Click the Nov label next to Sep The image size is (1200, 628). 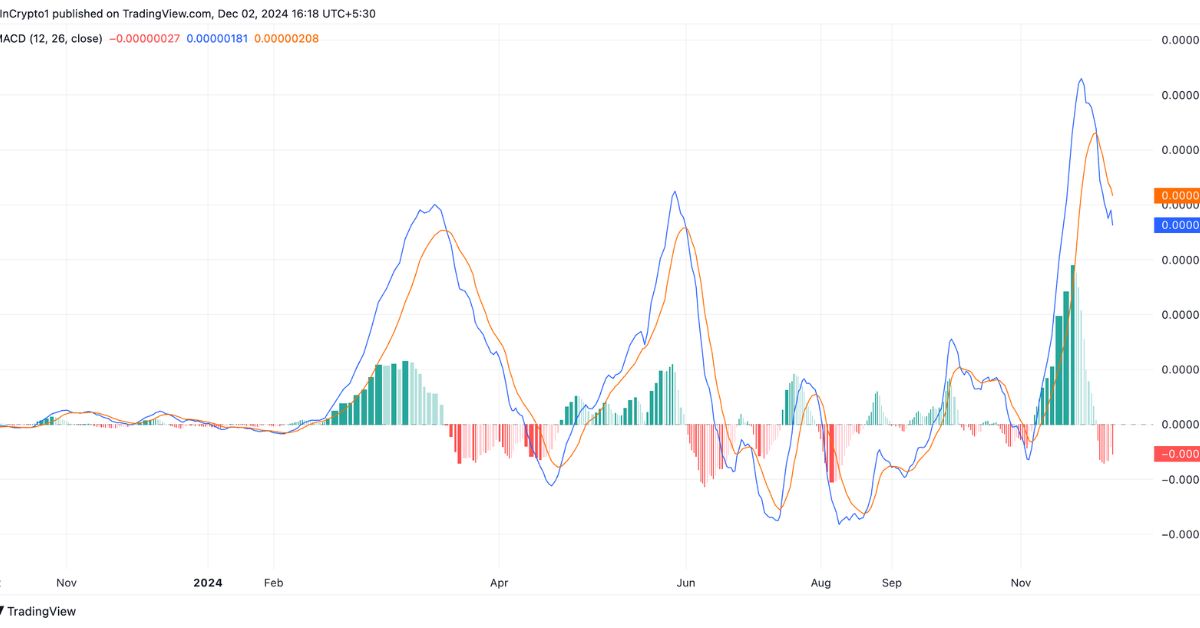tap(1021, 582)
